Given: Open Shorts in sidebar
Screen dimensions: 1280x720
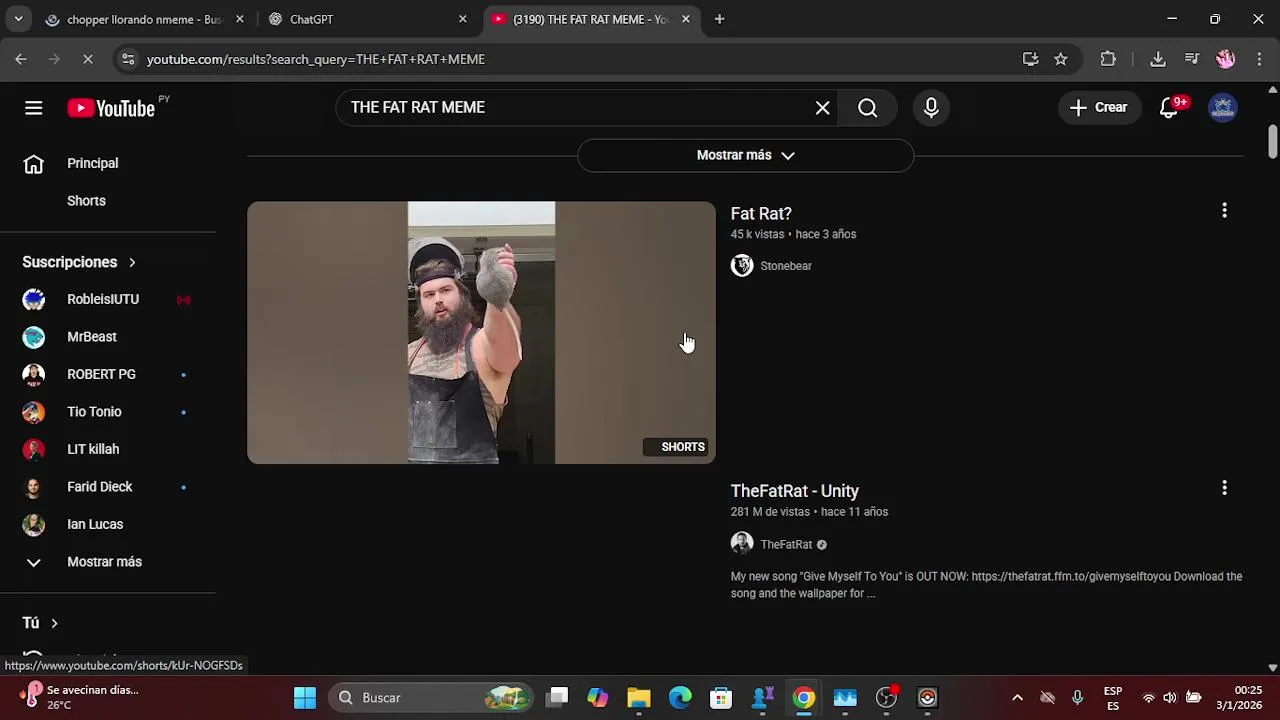Looking at the screenshot, I should tap(108, 201).
